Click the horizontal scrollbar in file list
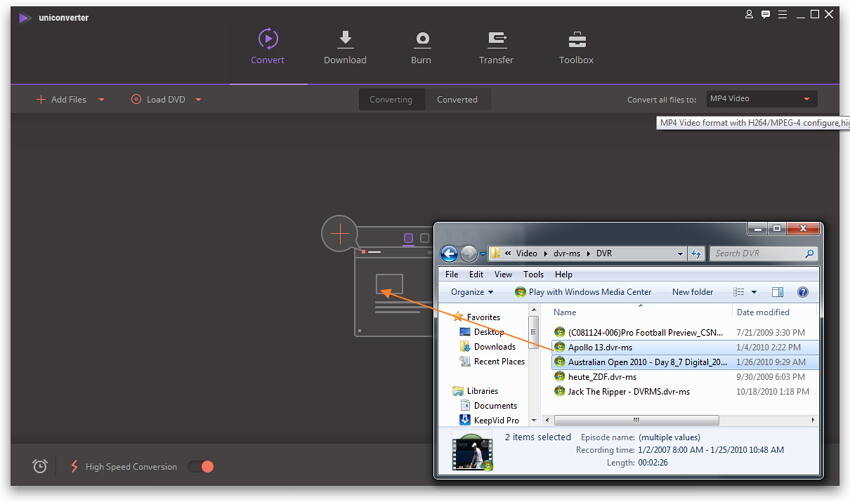This screenshot has height=502, width=850. 636,420
